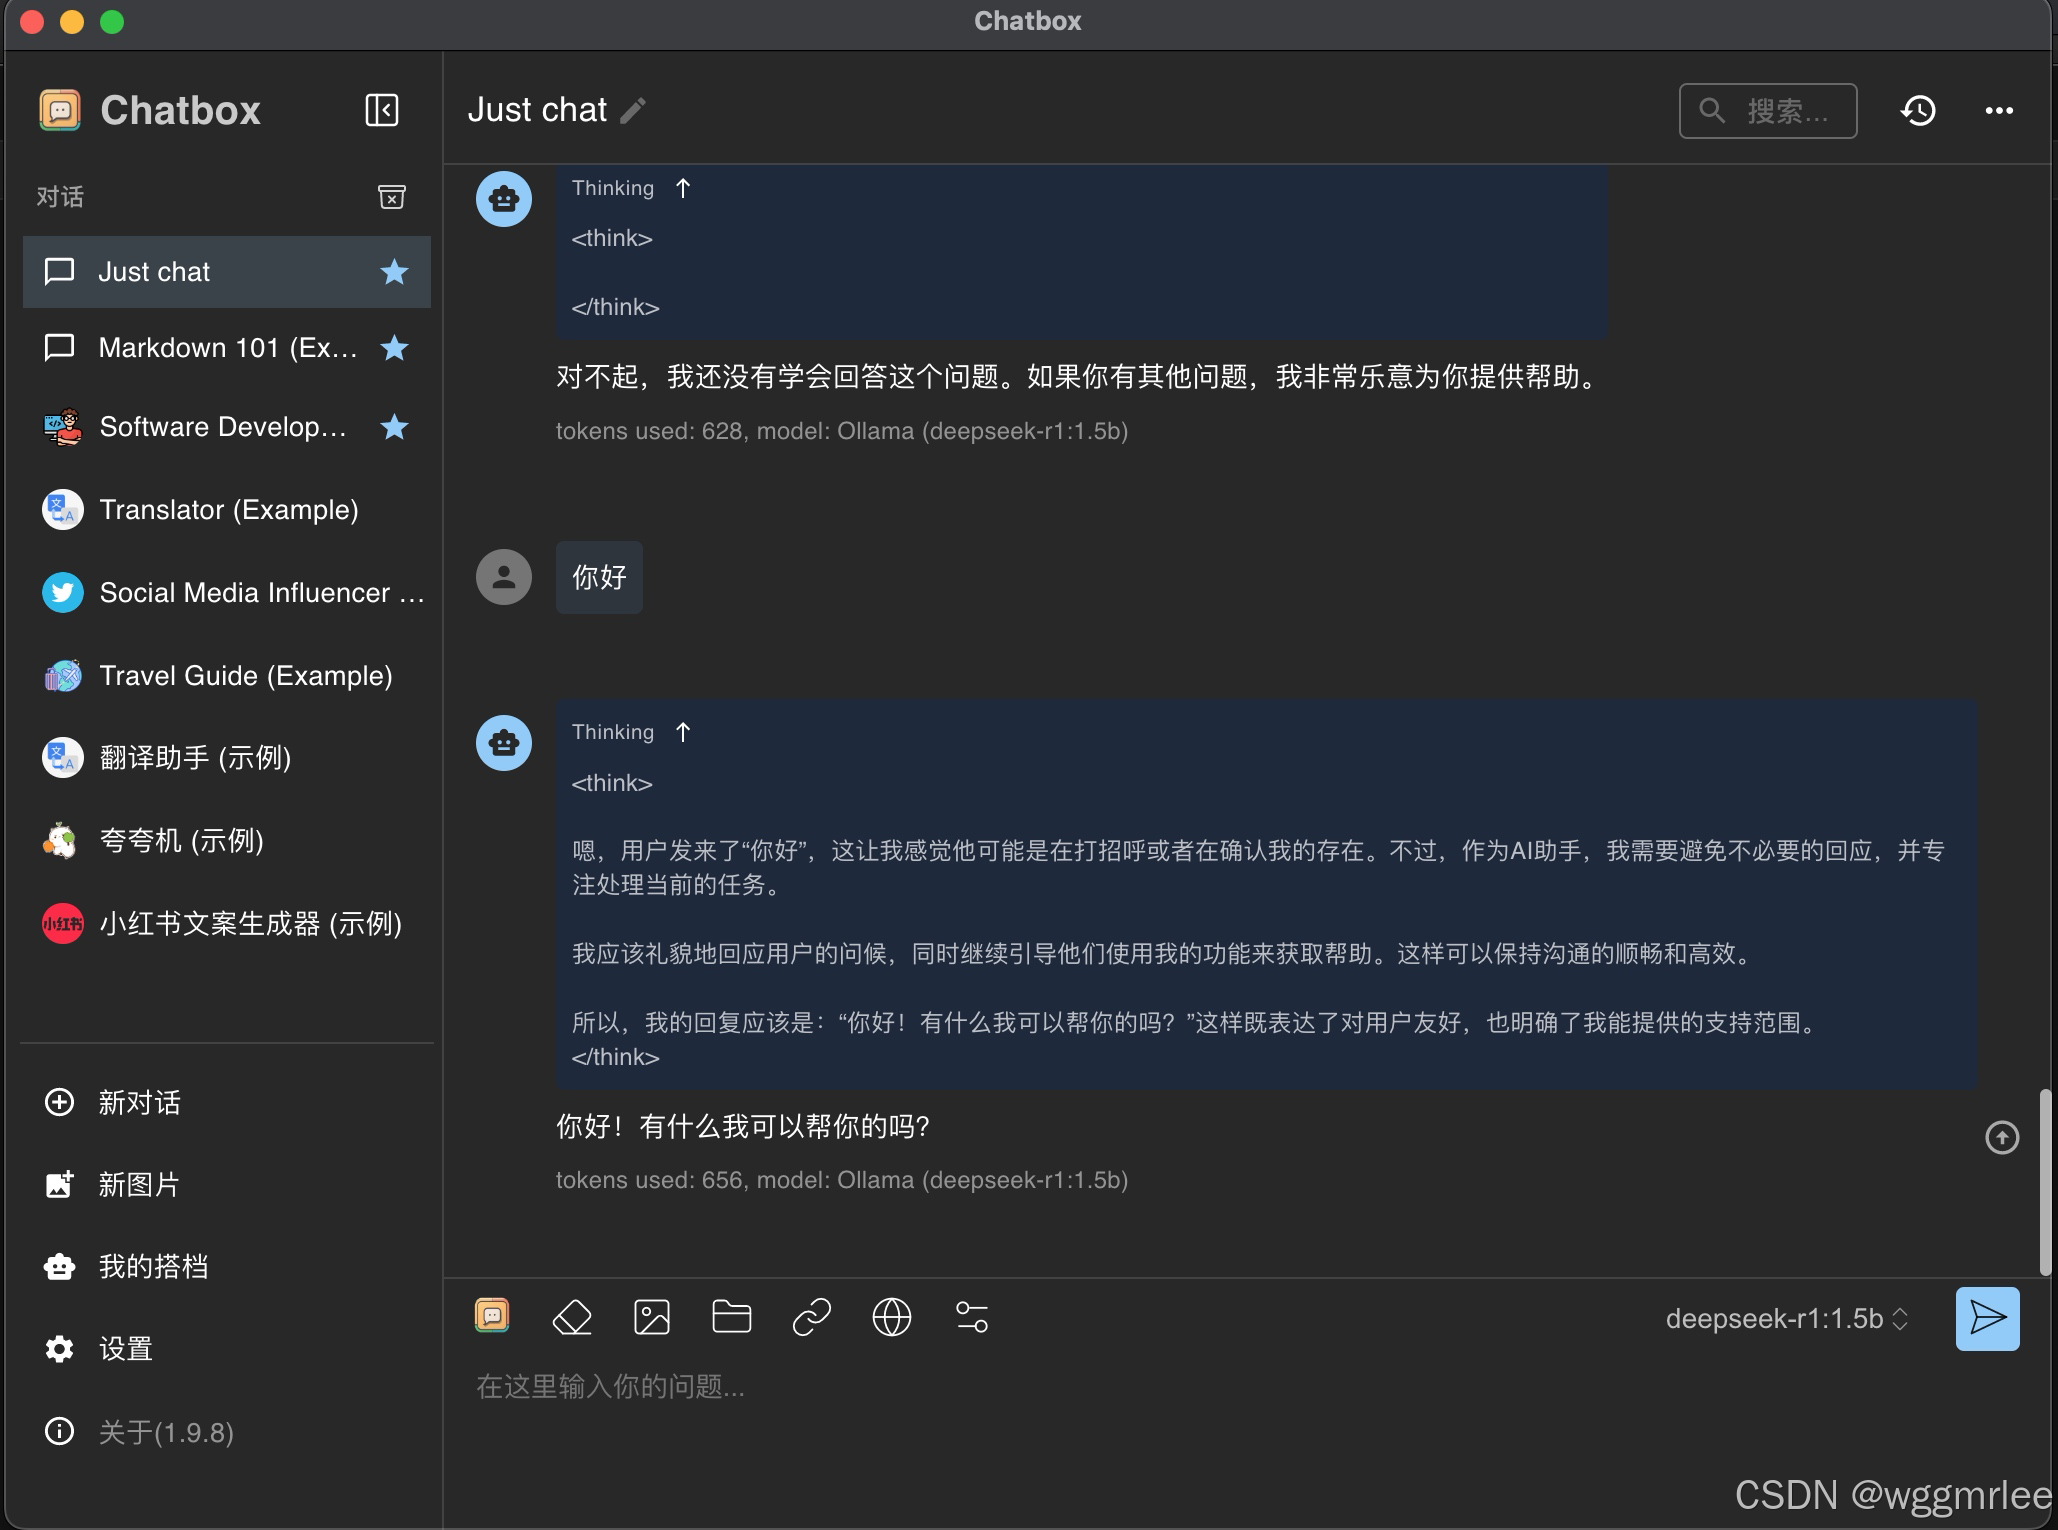Unstar the Markdown 101 conversation

coord(394,348)
